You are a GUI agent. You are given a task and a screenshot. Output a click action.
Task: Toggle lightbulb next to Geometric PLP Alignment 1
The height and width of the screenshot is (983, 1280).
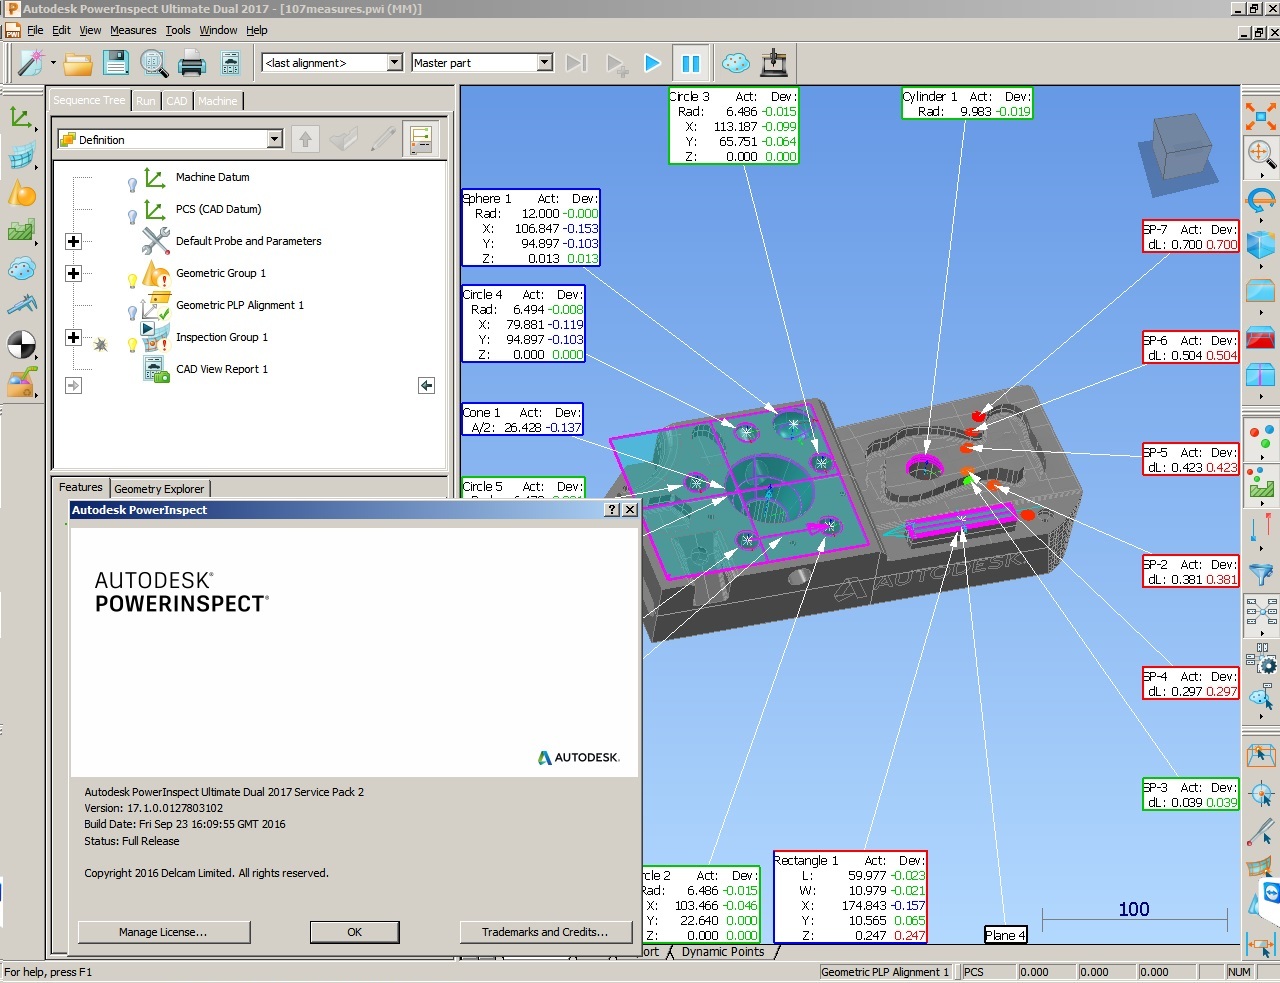(x=132, y=312)
